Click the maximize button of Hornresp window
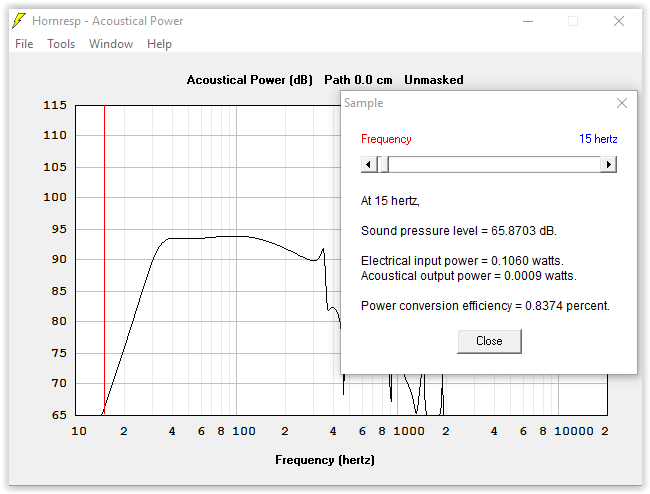650x494 pixels. (x=573, y=21)
